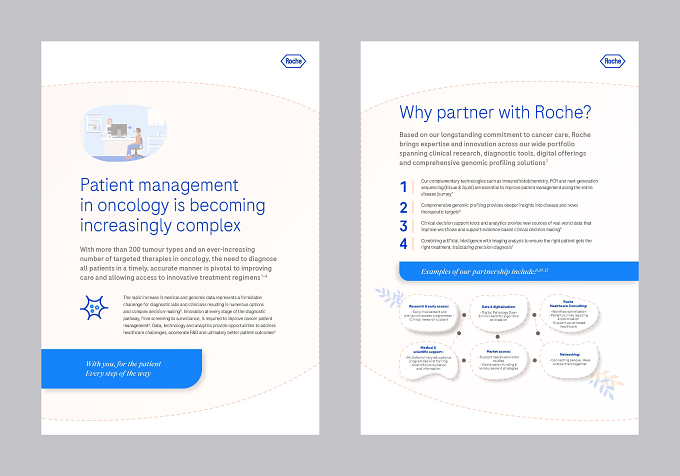Click the 'Patient management in oncology' heading
Screen dimensions: 680x476
tap(172, 205)
